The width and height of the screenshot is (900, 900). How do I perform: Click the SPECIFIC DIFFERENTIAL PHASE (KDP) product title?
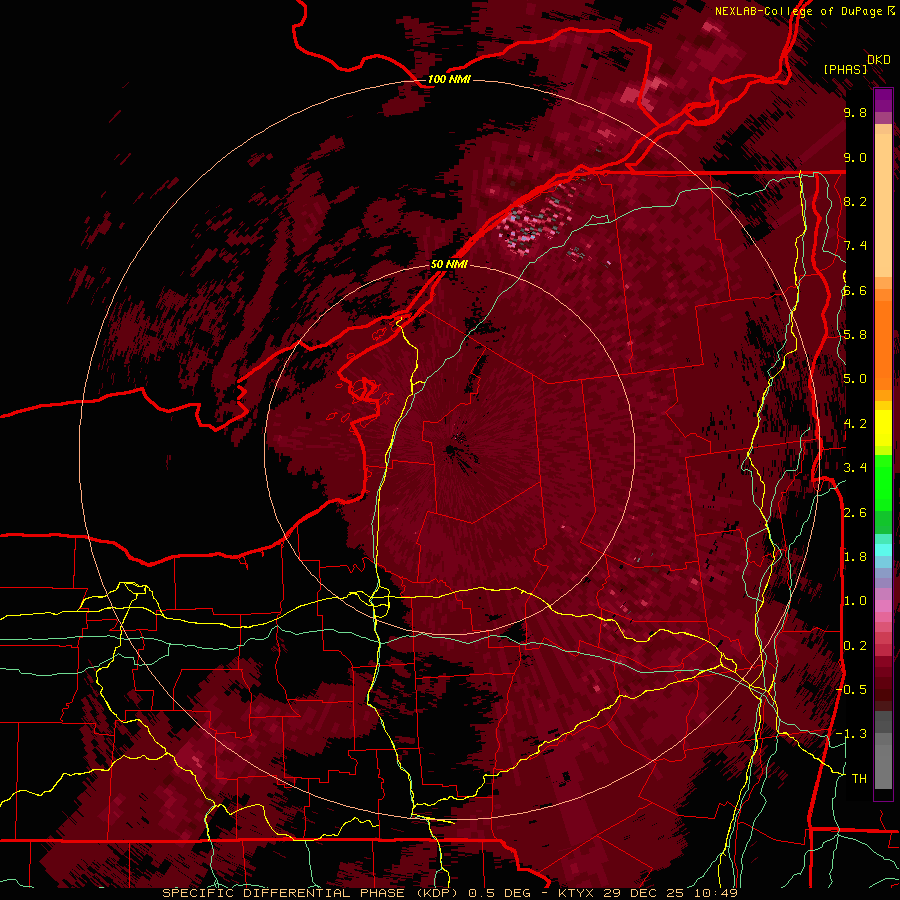click(x=310, y=893)
